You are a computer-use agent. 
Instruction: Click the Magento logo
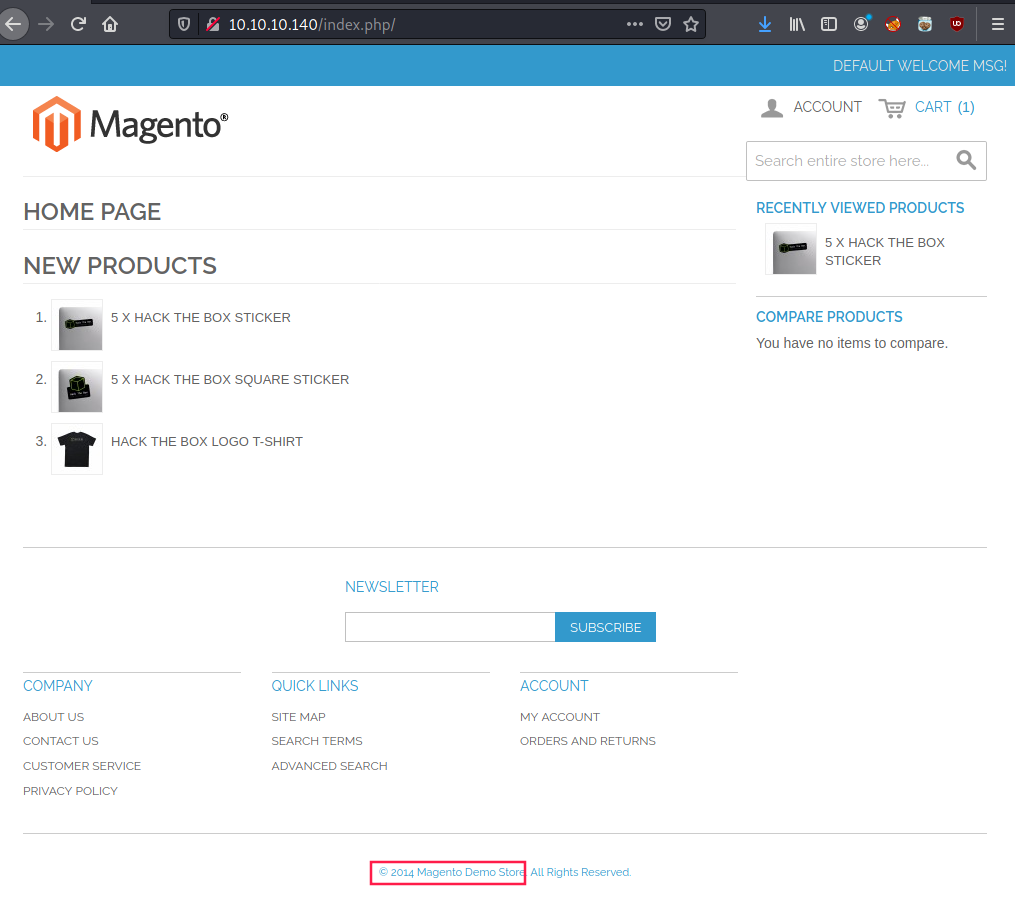[130, 124]
